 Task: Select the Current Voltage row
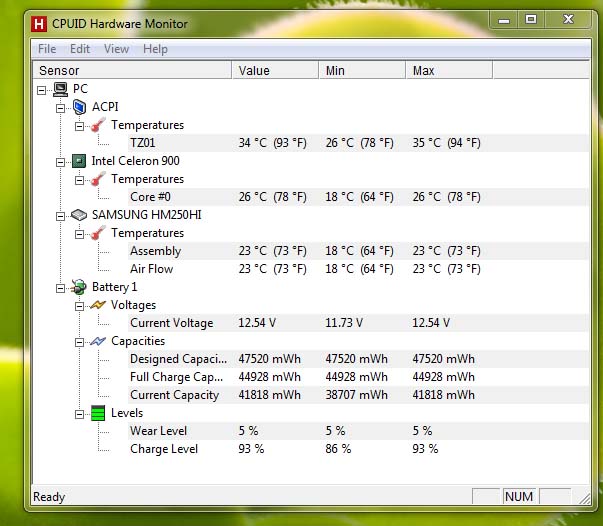(x=358, y=323)
